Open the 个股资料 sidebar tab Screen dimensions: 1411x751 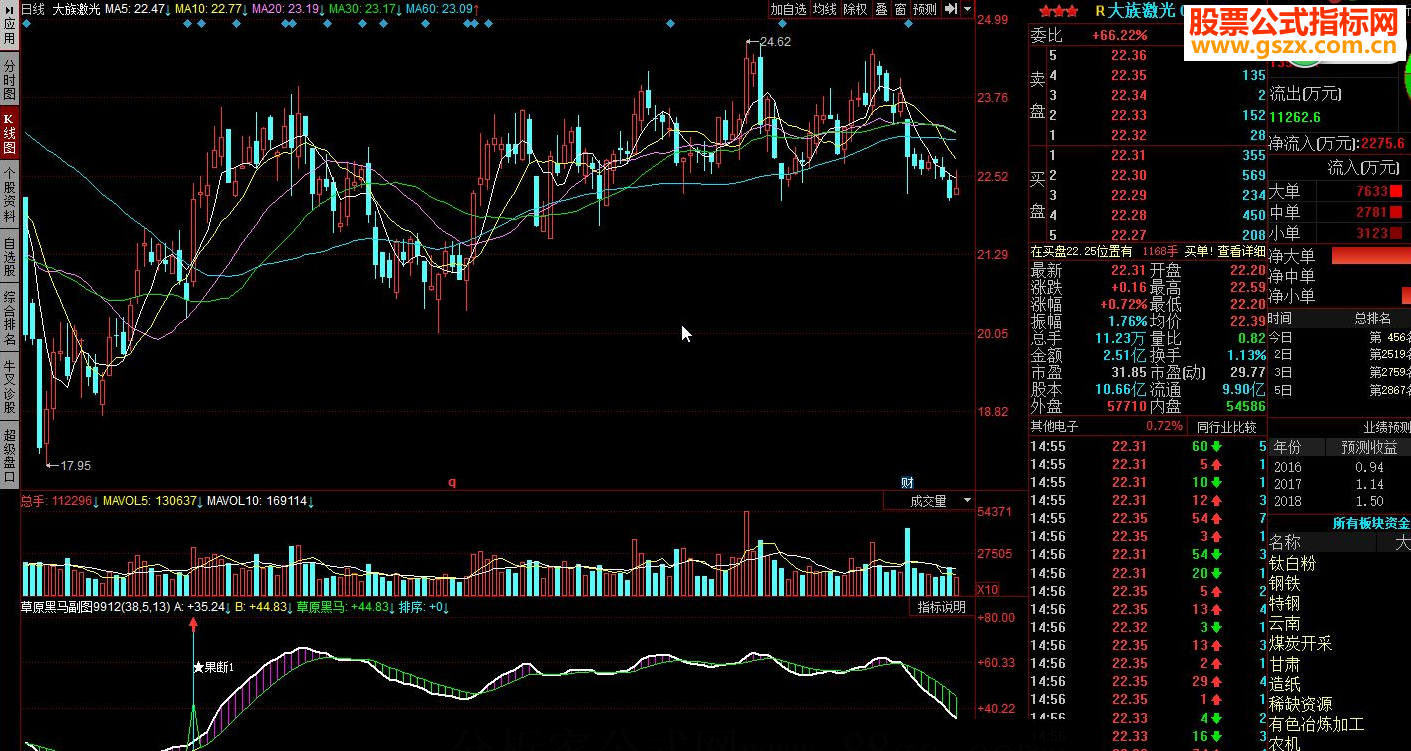[9, 194]
